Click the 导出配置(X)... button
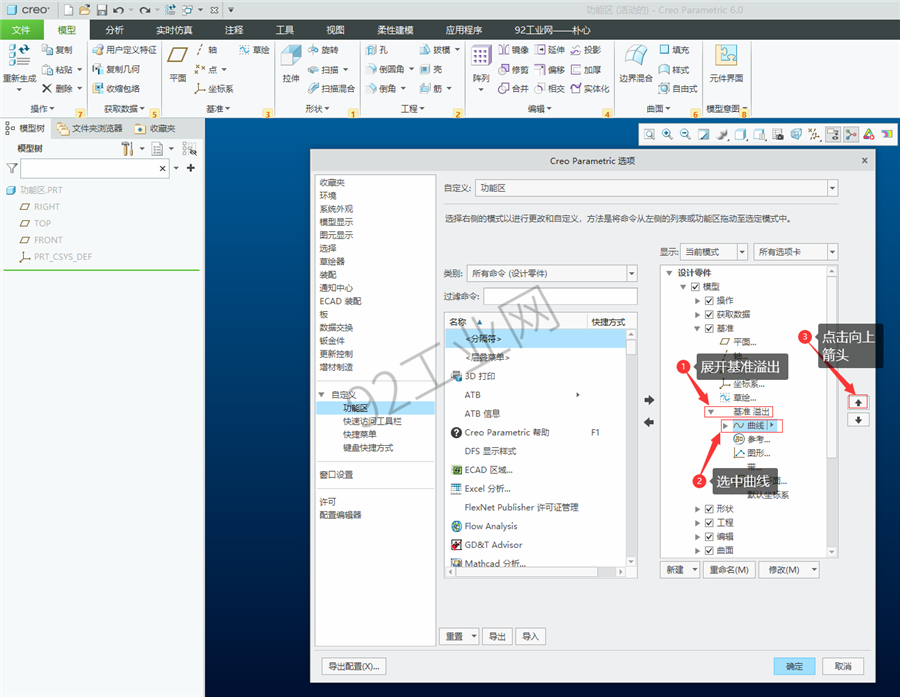The width and height of the screenshot is (900, 697). click(354, 666)
